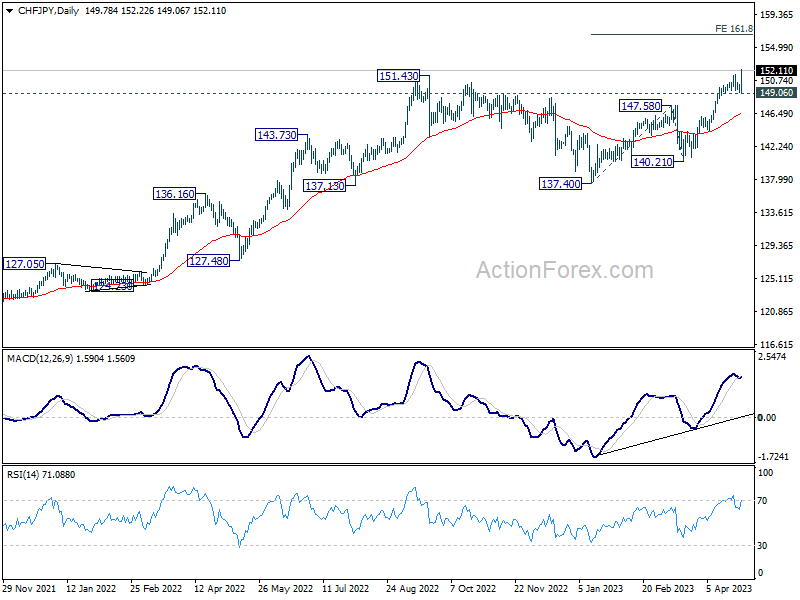Click the RSI 70 level label

762,501
